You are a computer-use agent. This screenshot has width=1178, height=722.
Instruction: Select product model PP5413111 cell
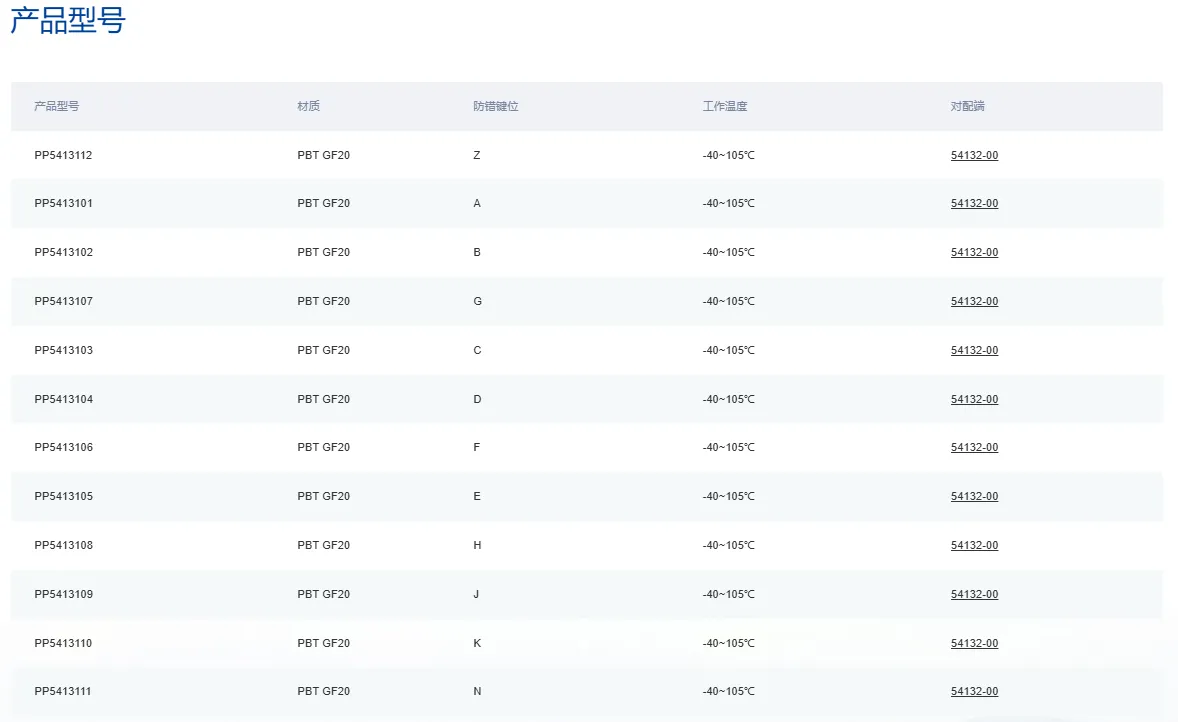tap(62, 691)
